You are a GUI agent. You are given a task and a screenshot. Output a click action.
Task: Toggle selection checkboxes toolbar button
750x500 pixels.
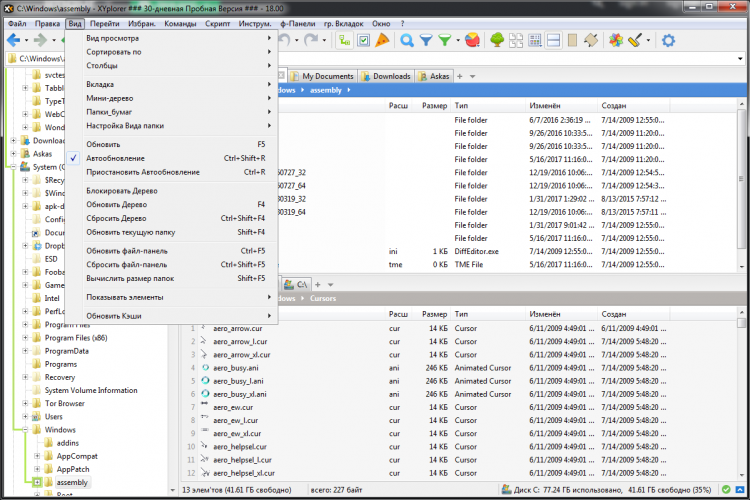[x=364, y=41]
